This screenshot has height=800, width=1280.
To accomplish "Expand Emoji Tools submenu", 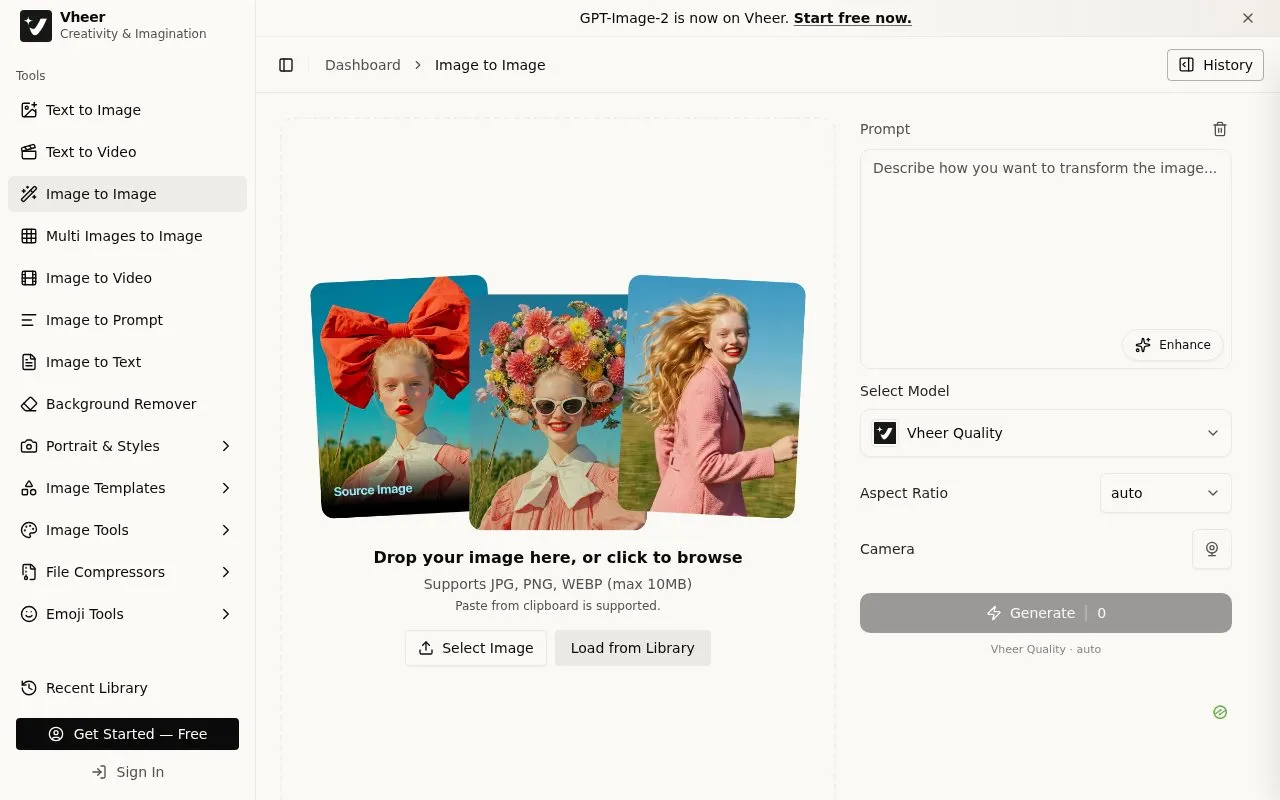I will tap(127, 614).
